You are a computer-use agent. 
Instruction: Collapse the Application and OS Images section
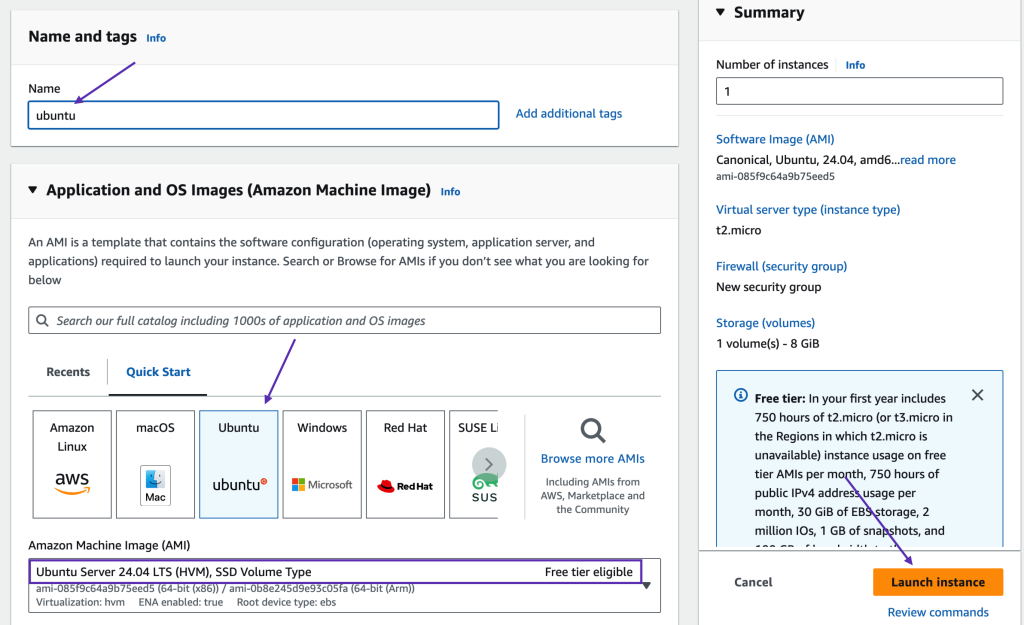click(x=33, y=190)
